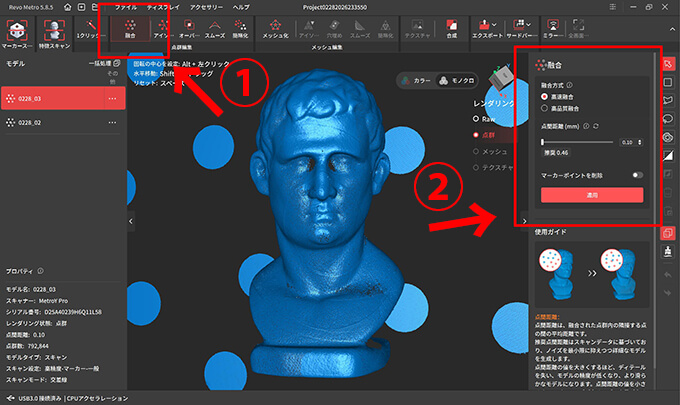The width and height of the screenshot is (680, 405).
Task: Choose Raw rendering mode
Action: tap(478, 117)
